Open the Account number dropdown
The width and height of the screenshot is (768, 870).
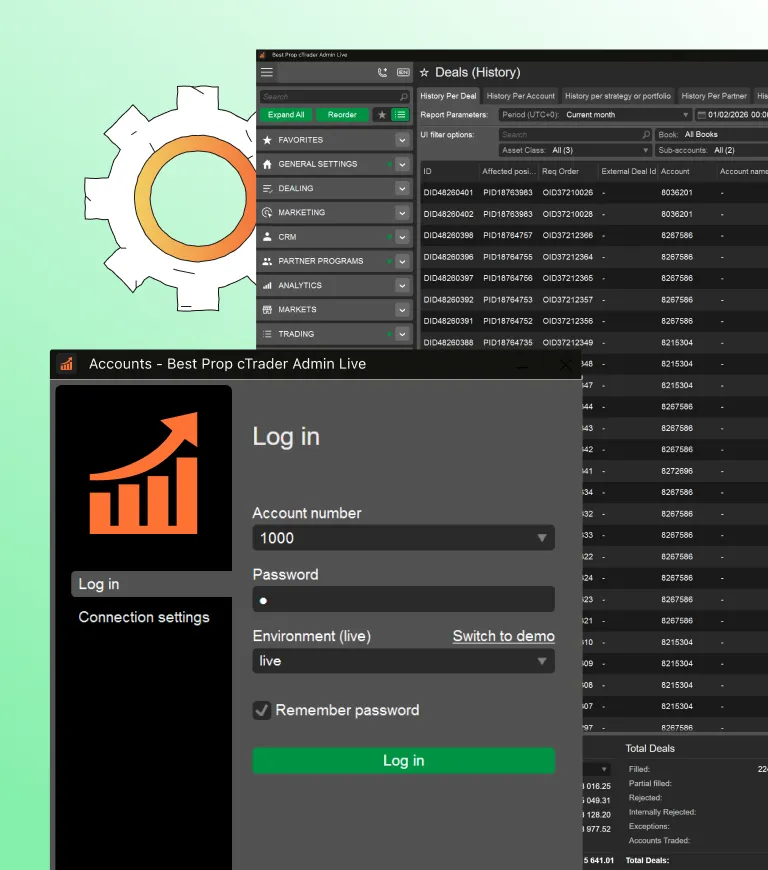403,538
